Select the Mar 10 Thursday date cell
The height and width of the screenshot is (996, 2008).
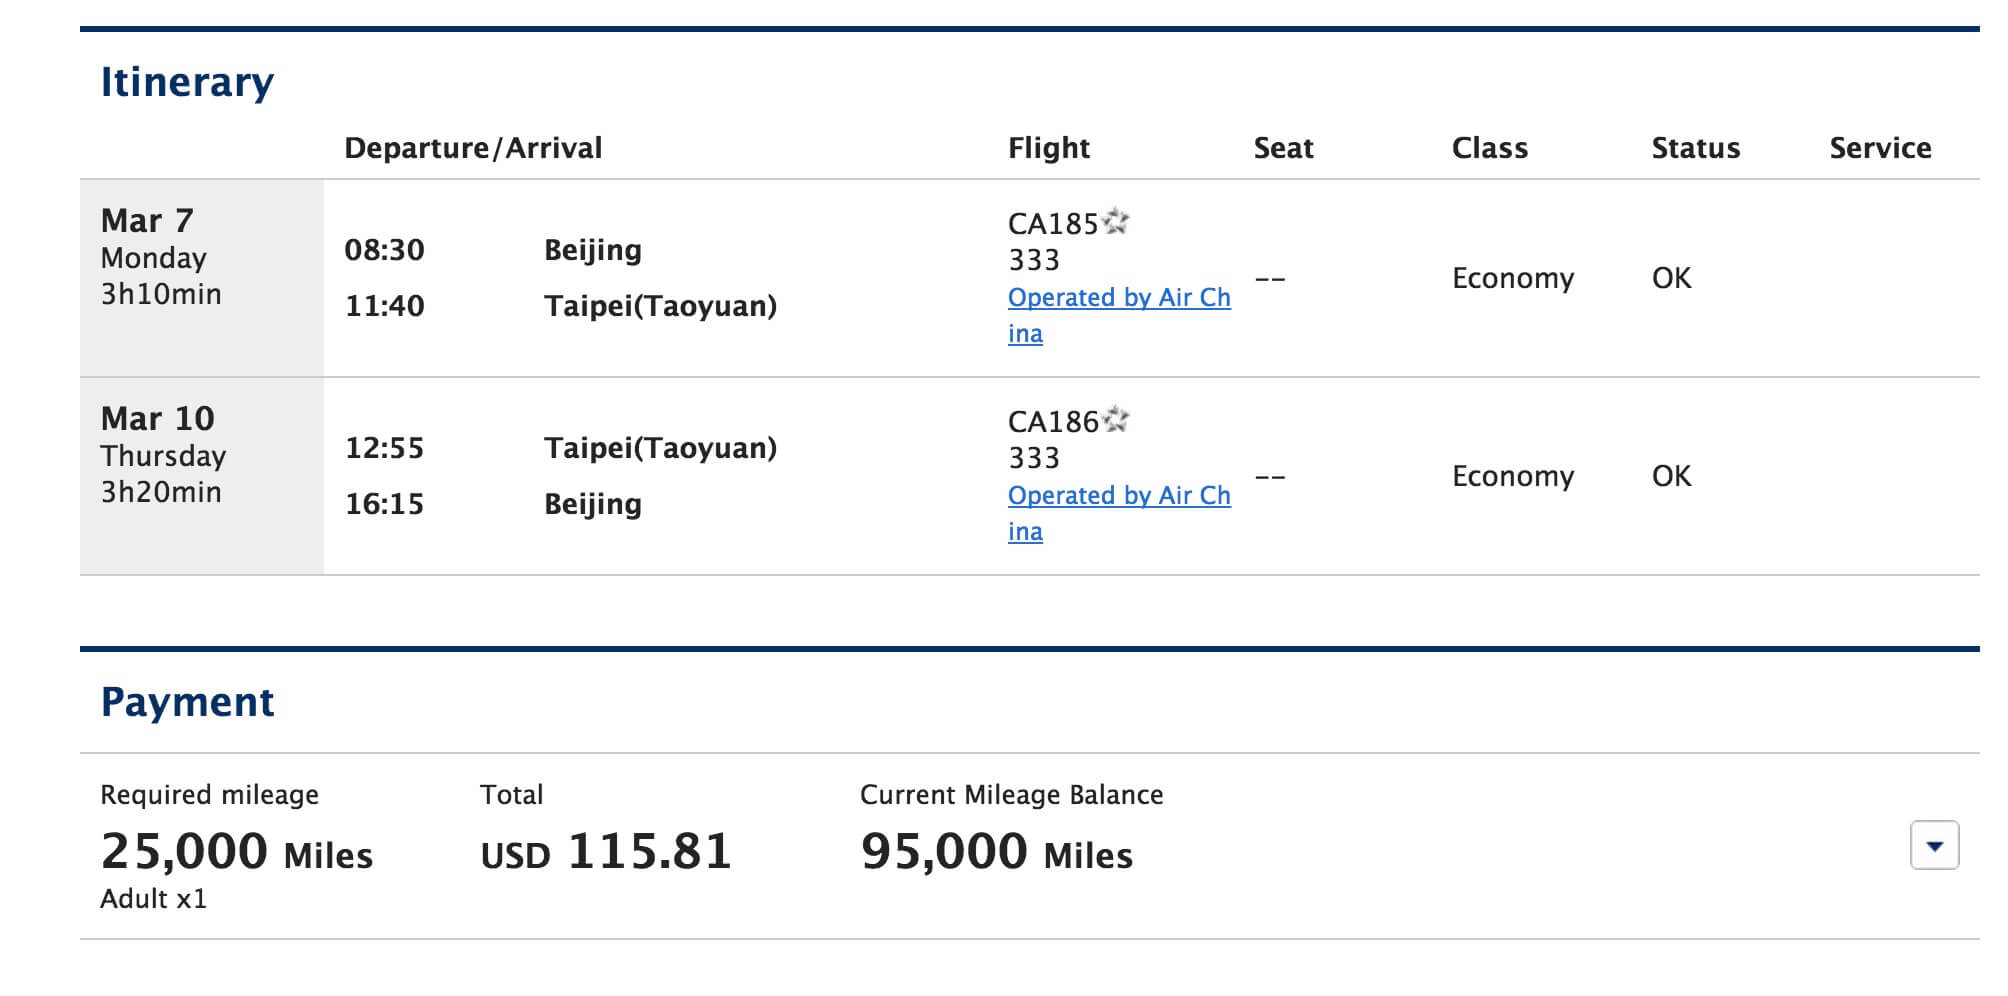click(202, 476)
